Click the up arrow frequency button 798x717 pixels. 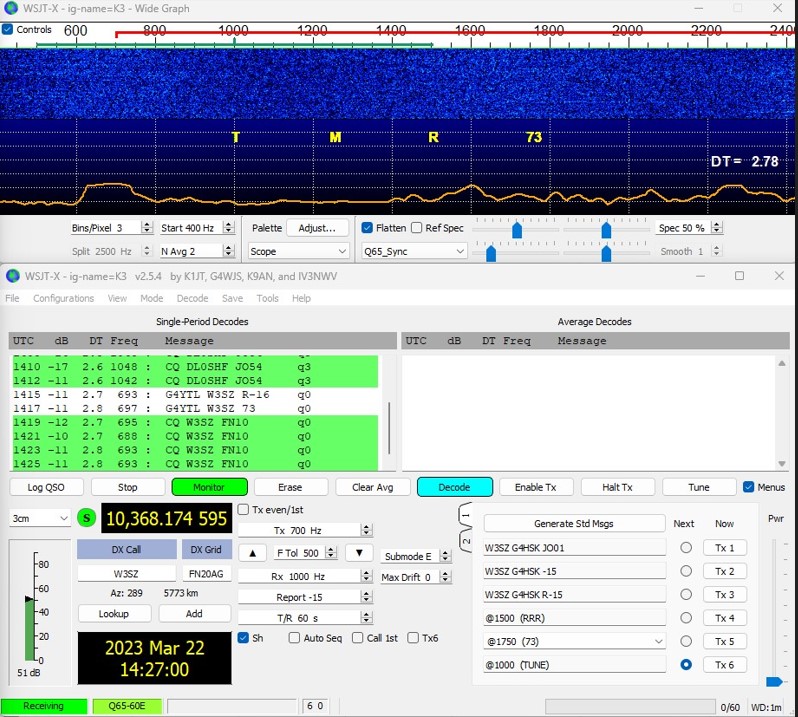tap(255, 553)
